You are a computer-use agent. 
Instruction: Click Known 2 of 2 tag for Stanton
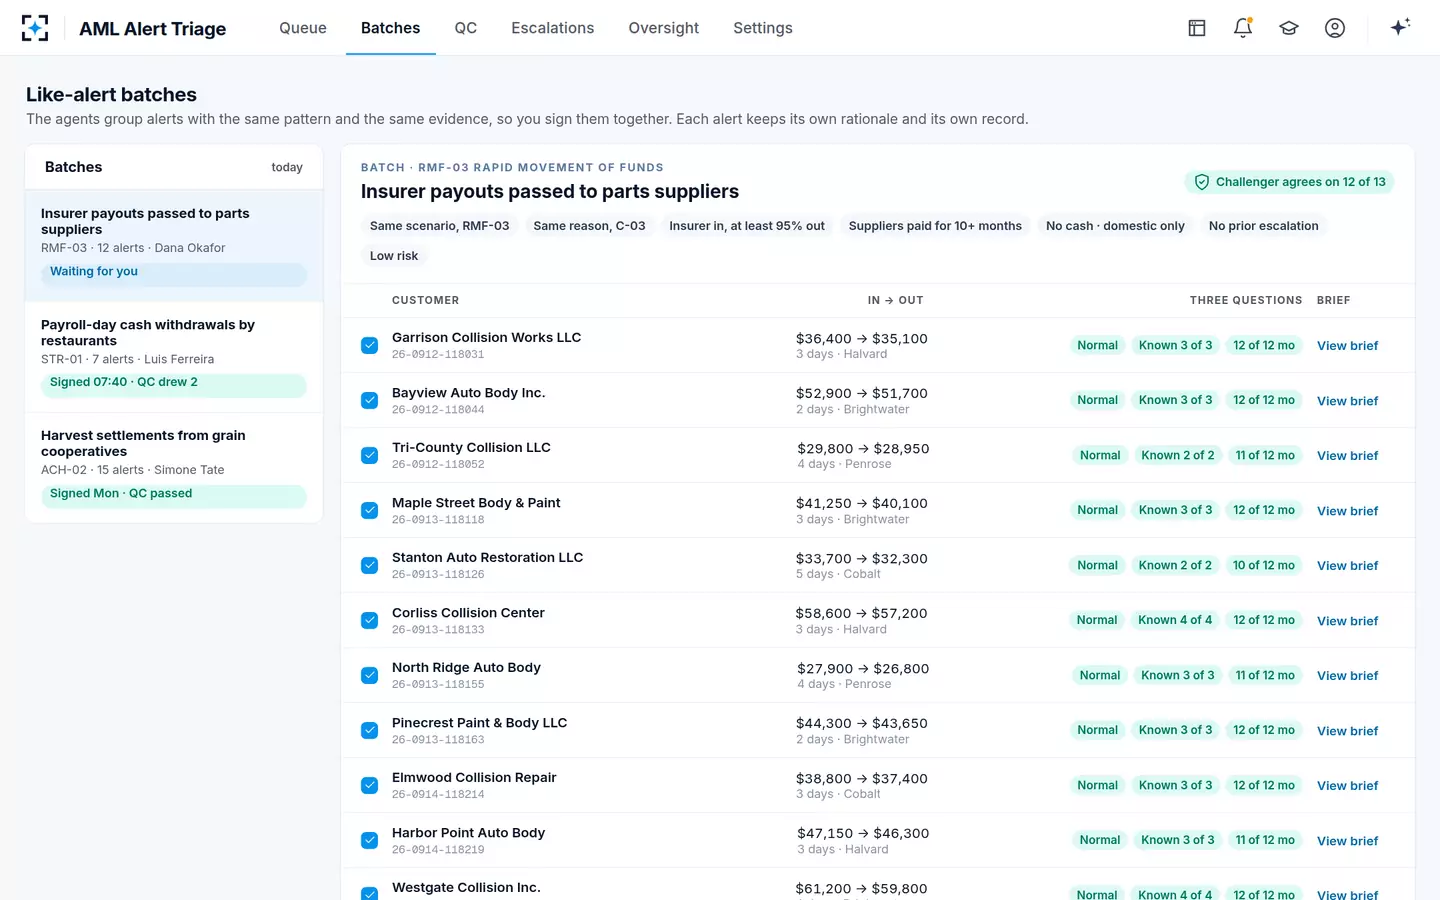pyautogui.click(x=1175, y=565)
